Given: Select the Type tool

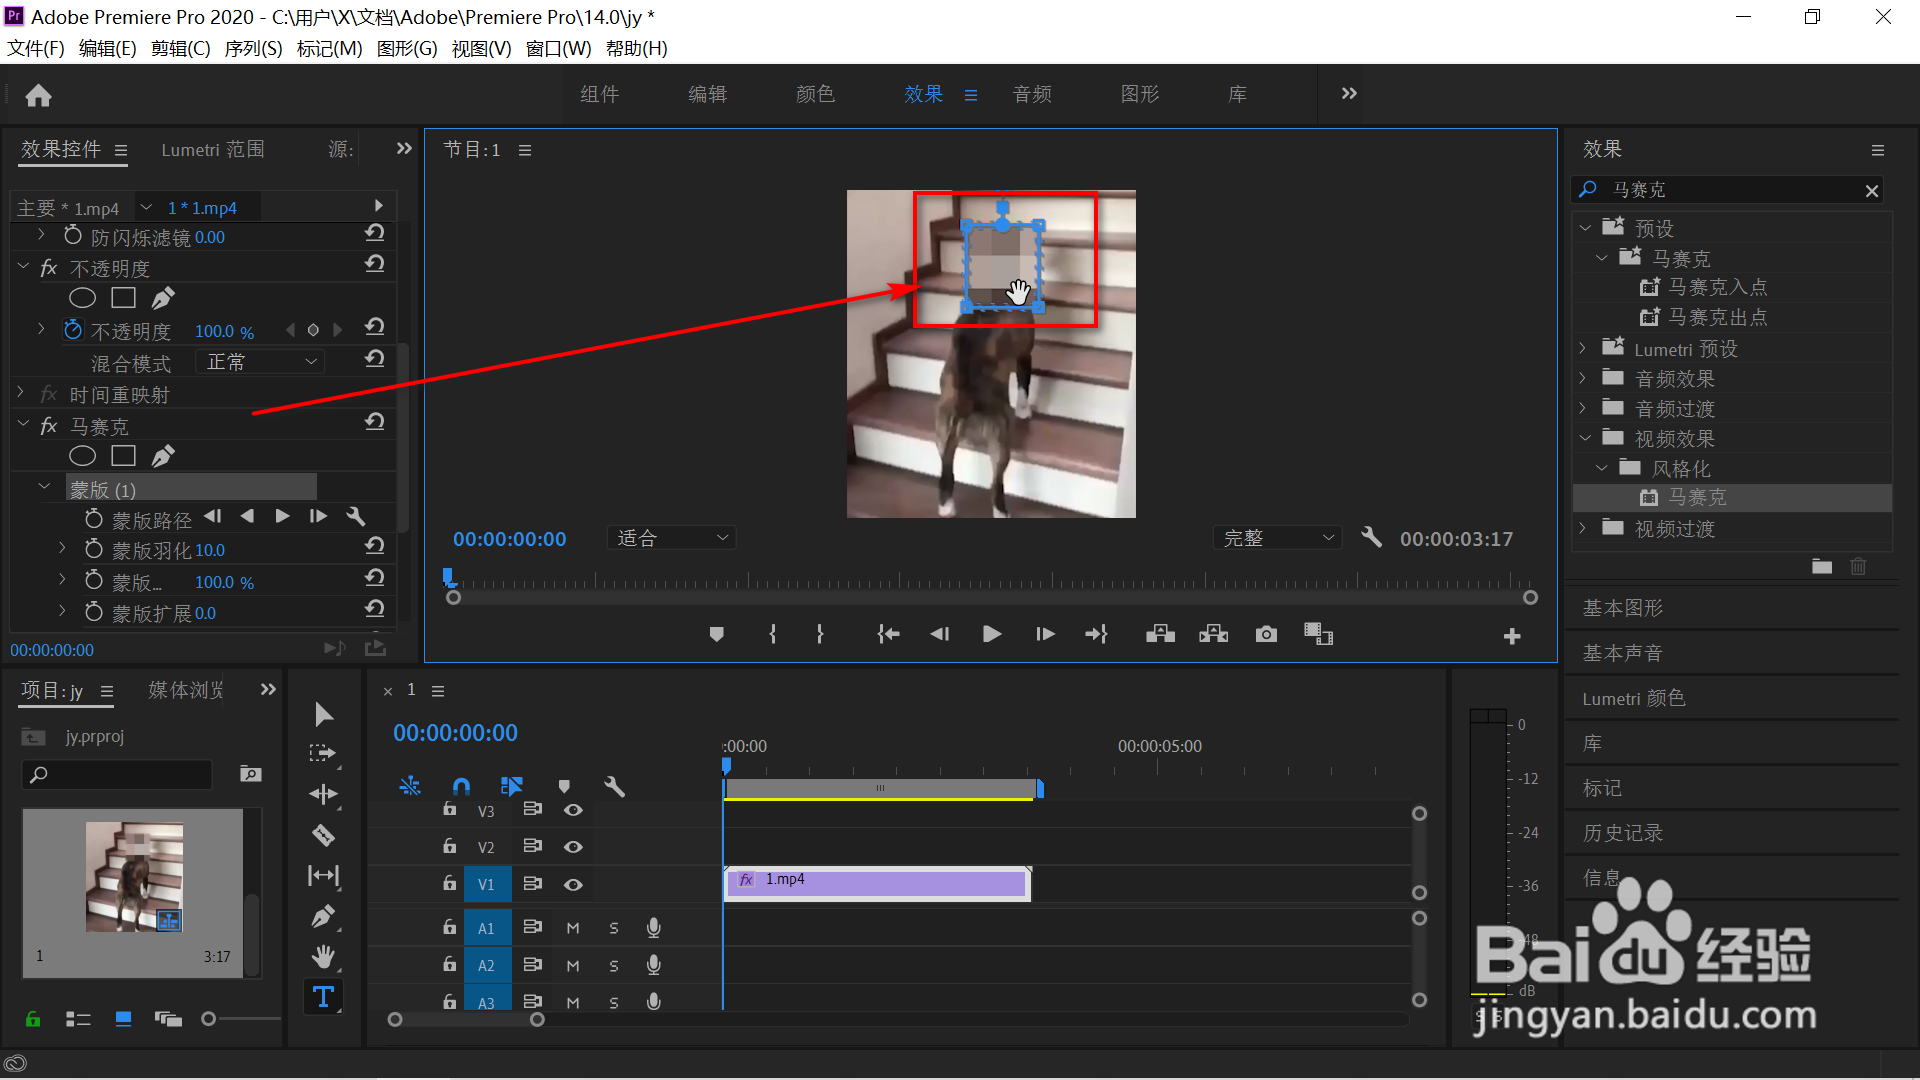Looking at the screenshot, I should (x=323, y=996).
